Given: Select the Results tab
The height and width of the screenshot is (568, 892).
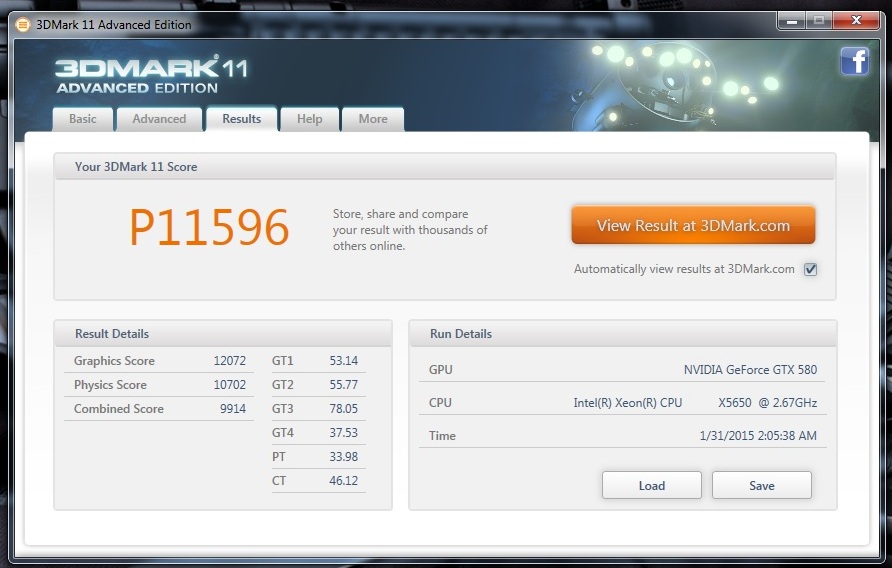Looking at the screenshot, I should (x=242, y=118).
